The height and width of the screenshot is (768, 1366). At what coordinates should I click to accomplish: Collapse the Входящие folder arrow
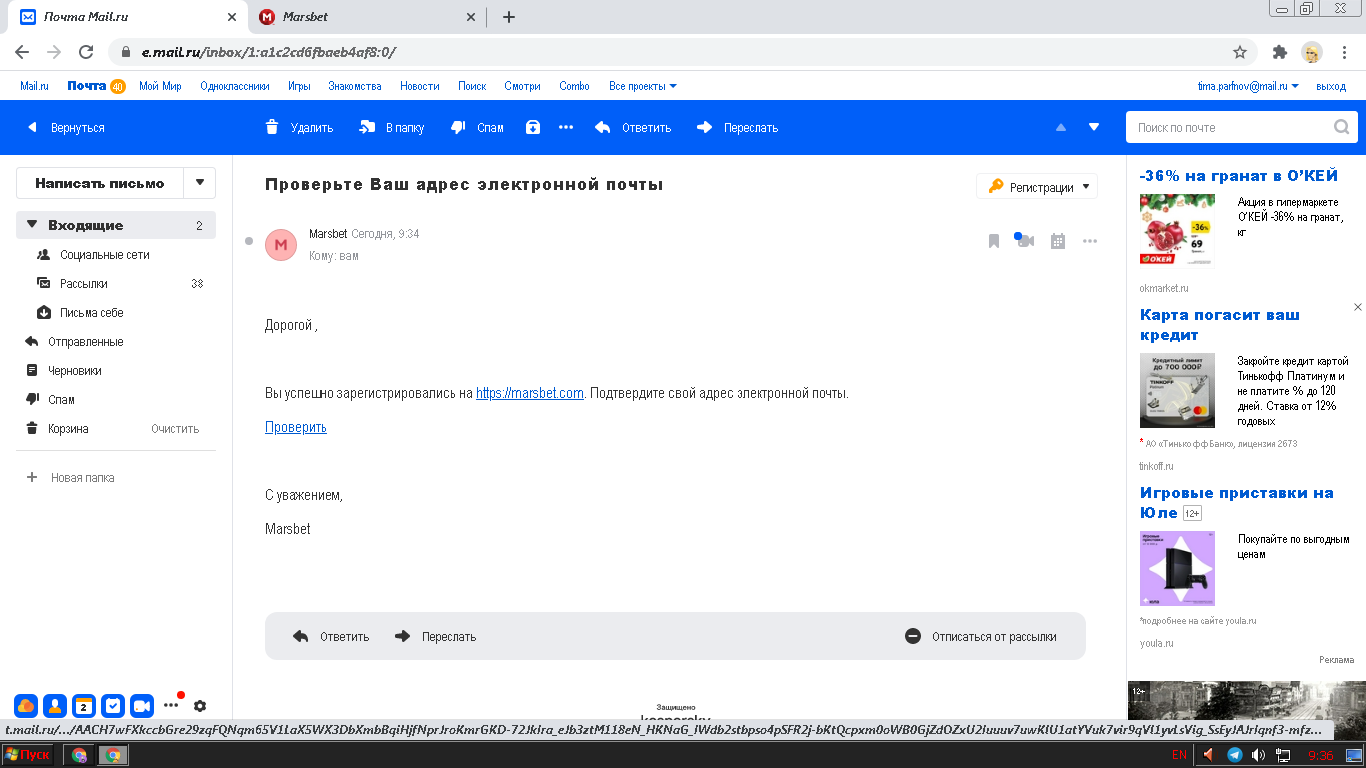(32, 225)
